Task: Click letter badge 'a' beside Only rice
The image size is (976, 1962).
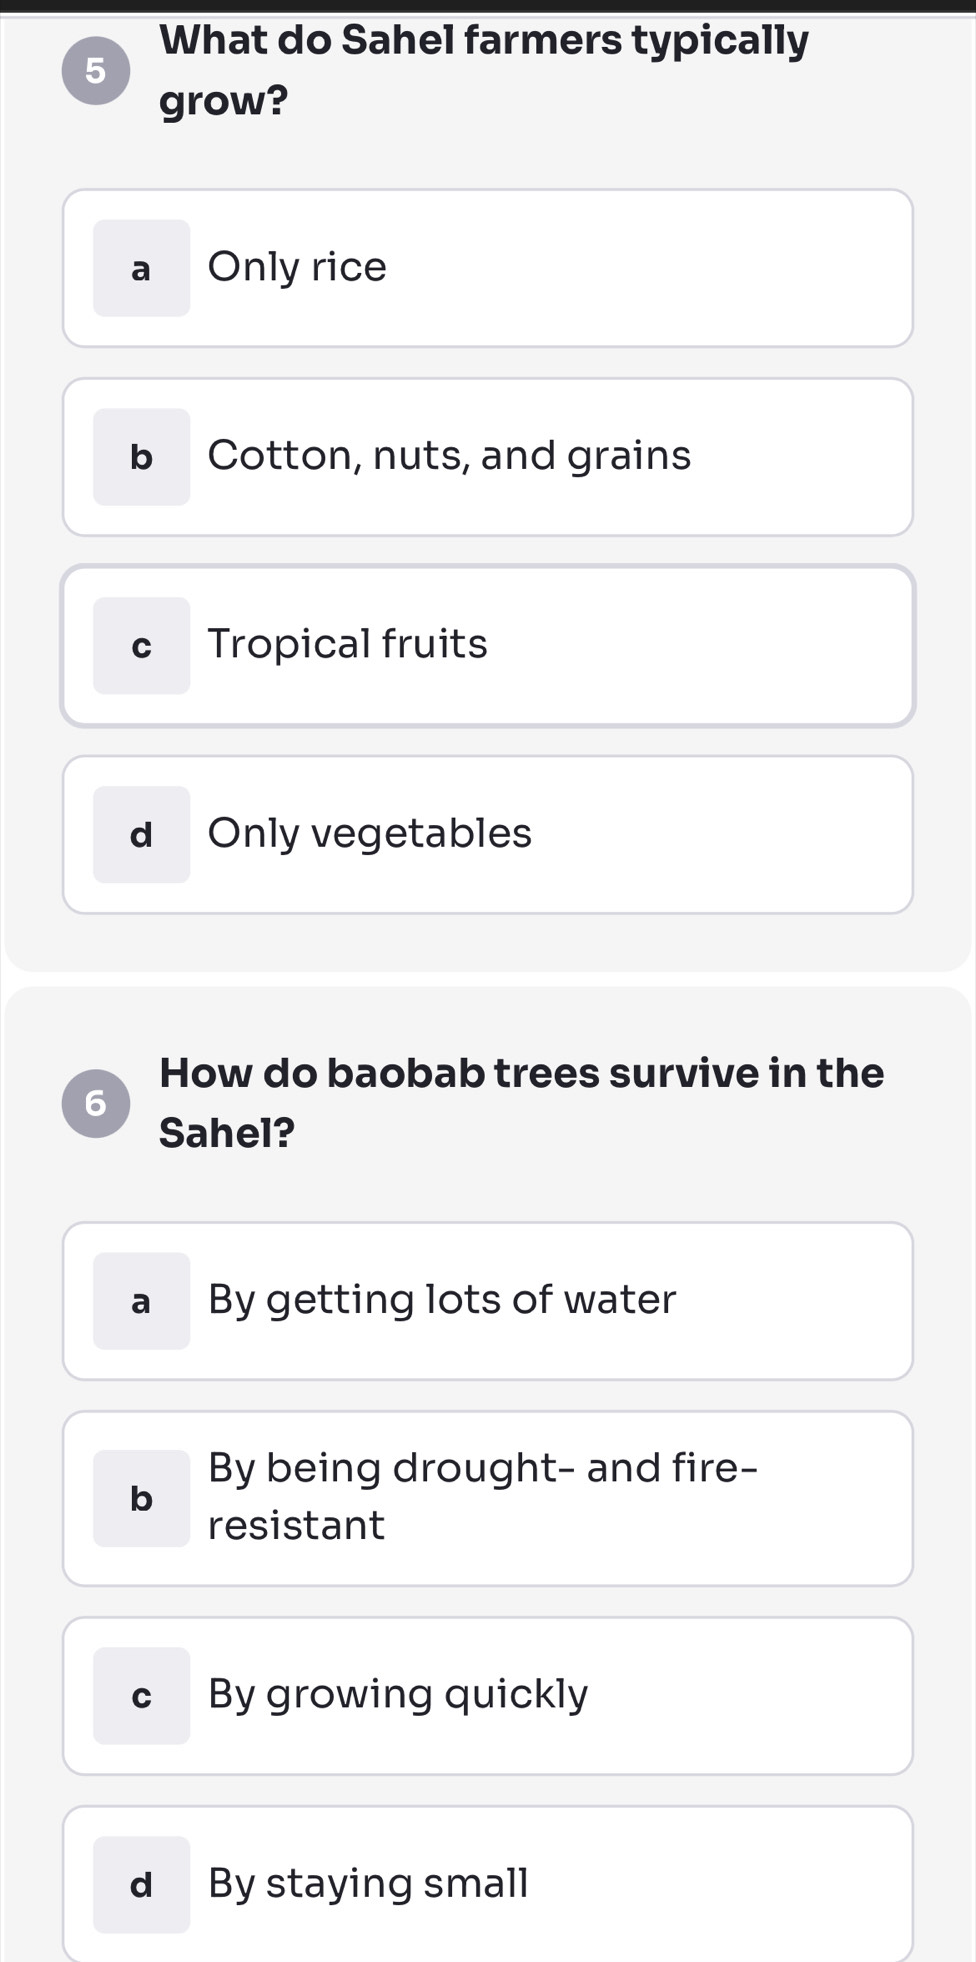Action: 142,268
